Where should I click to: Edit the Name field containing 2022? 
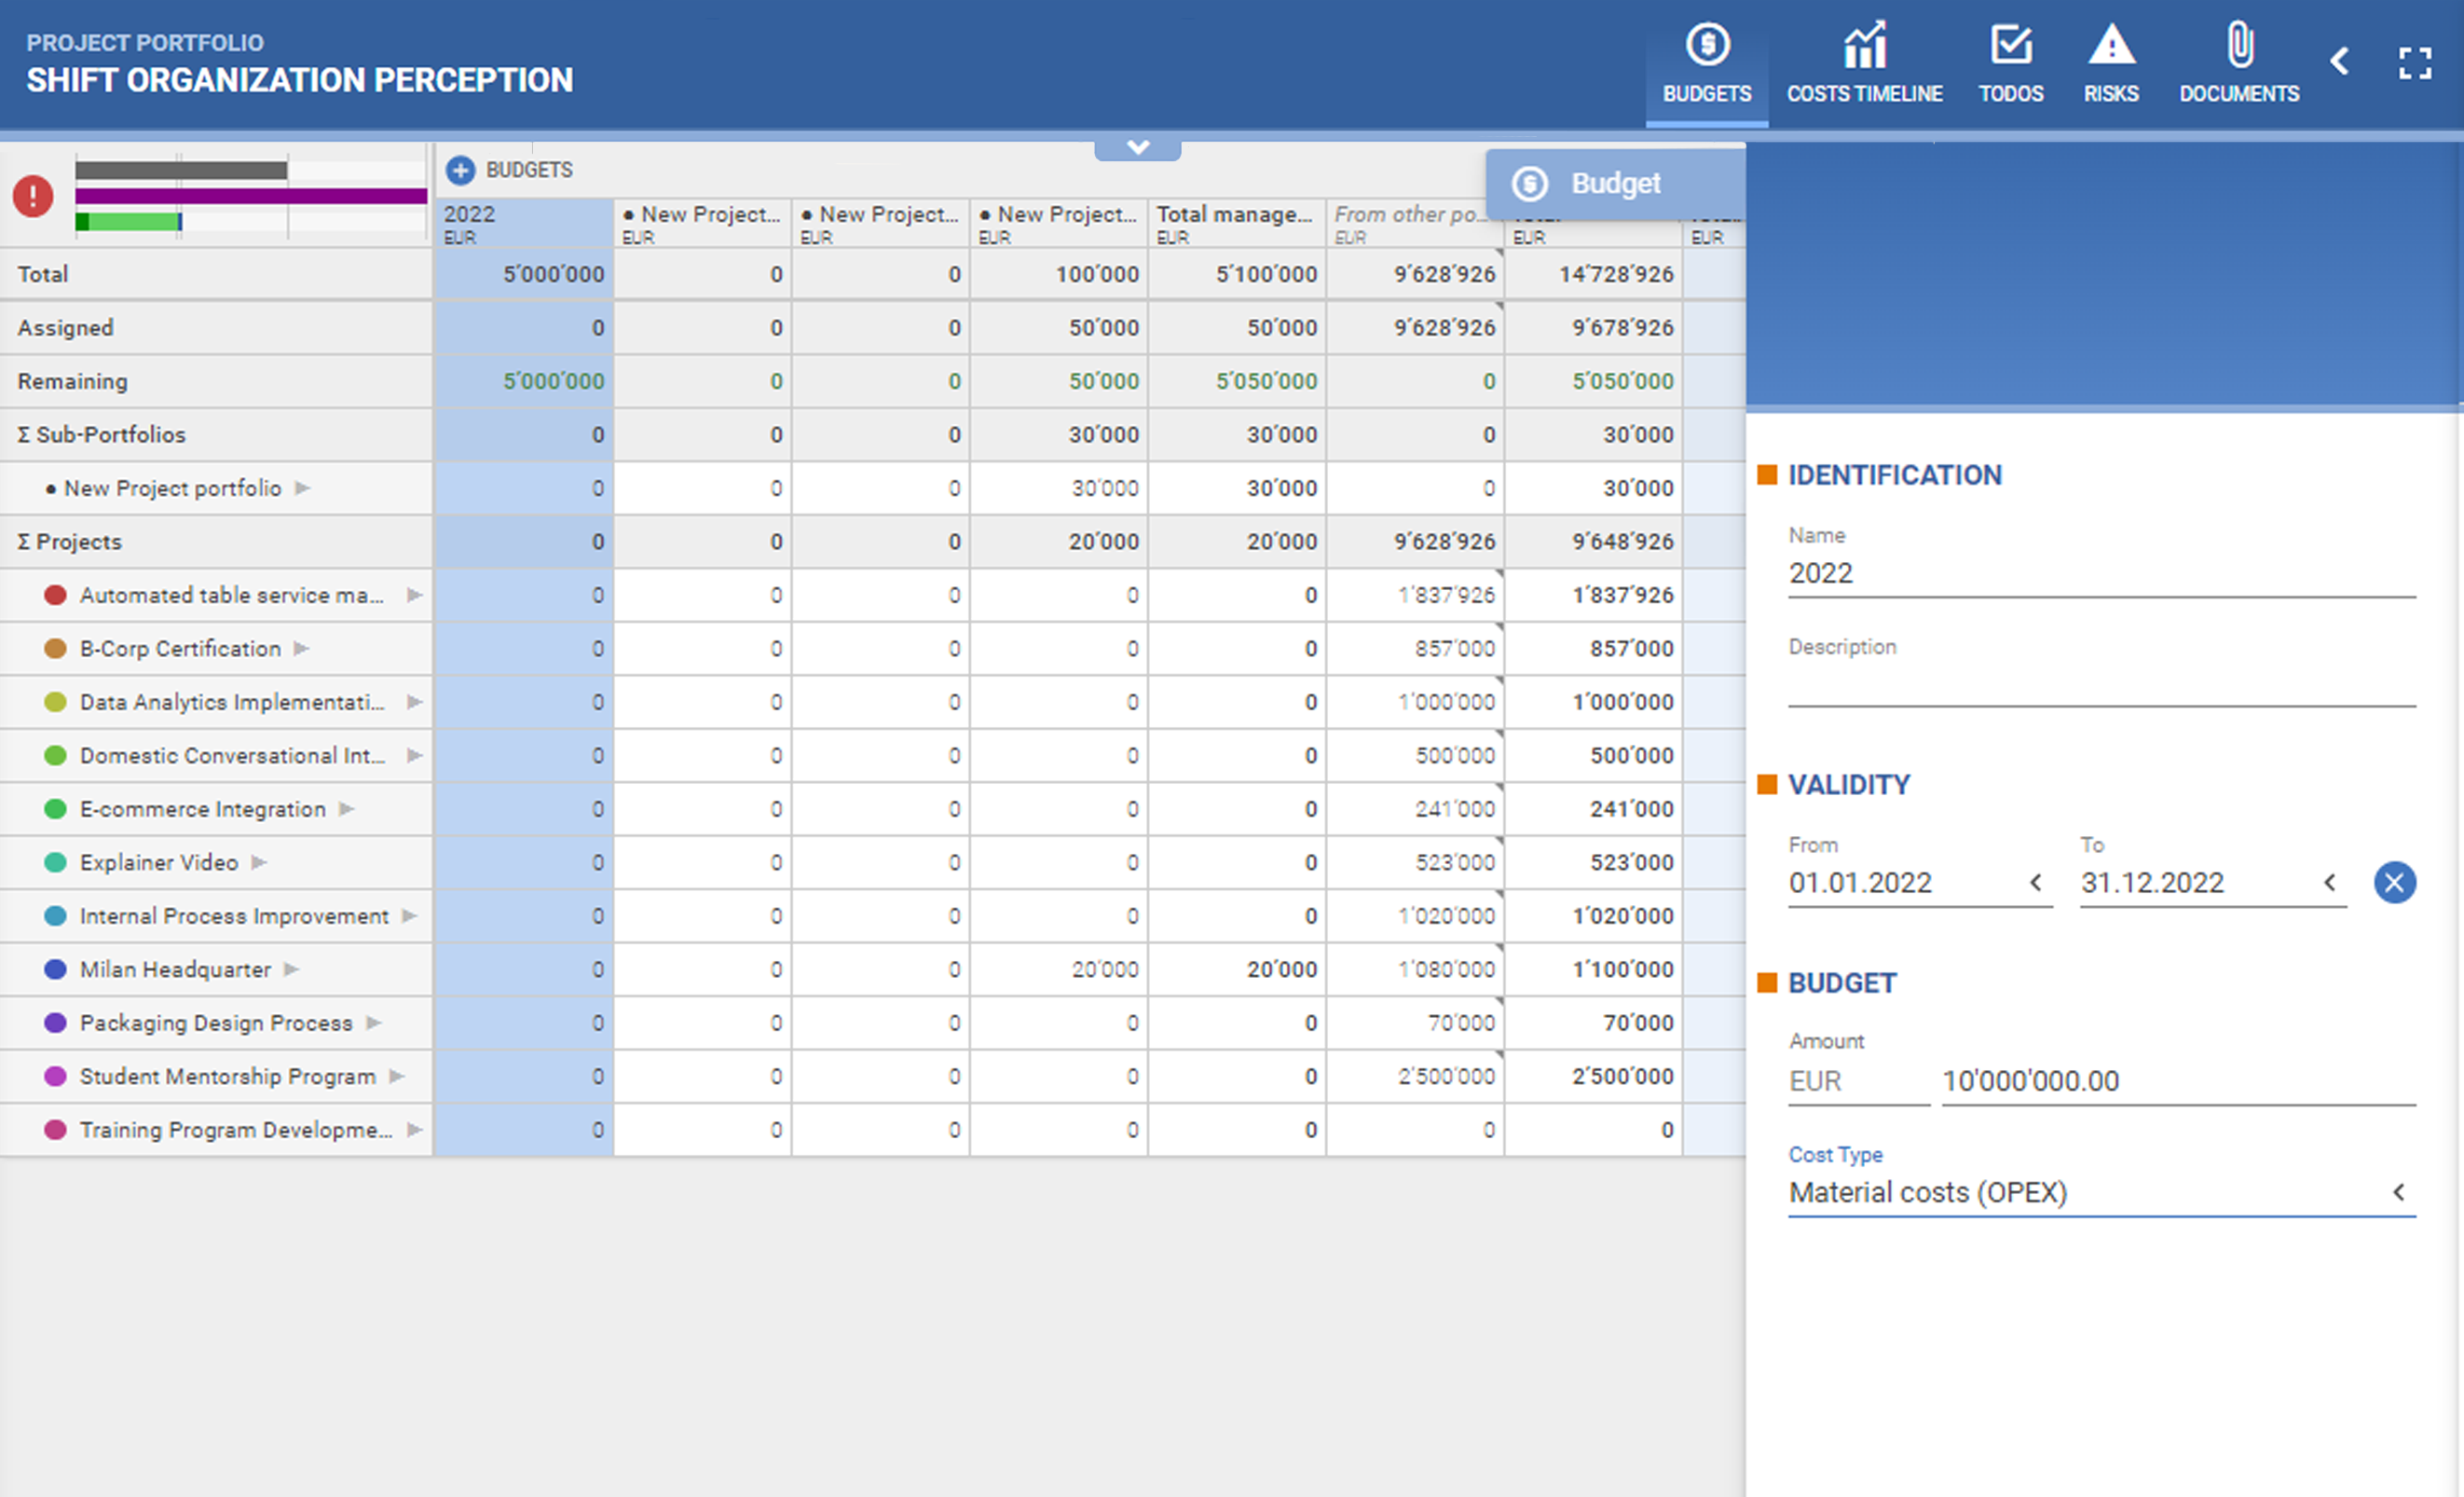point(2101,573)
